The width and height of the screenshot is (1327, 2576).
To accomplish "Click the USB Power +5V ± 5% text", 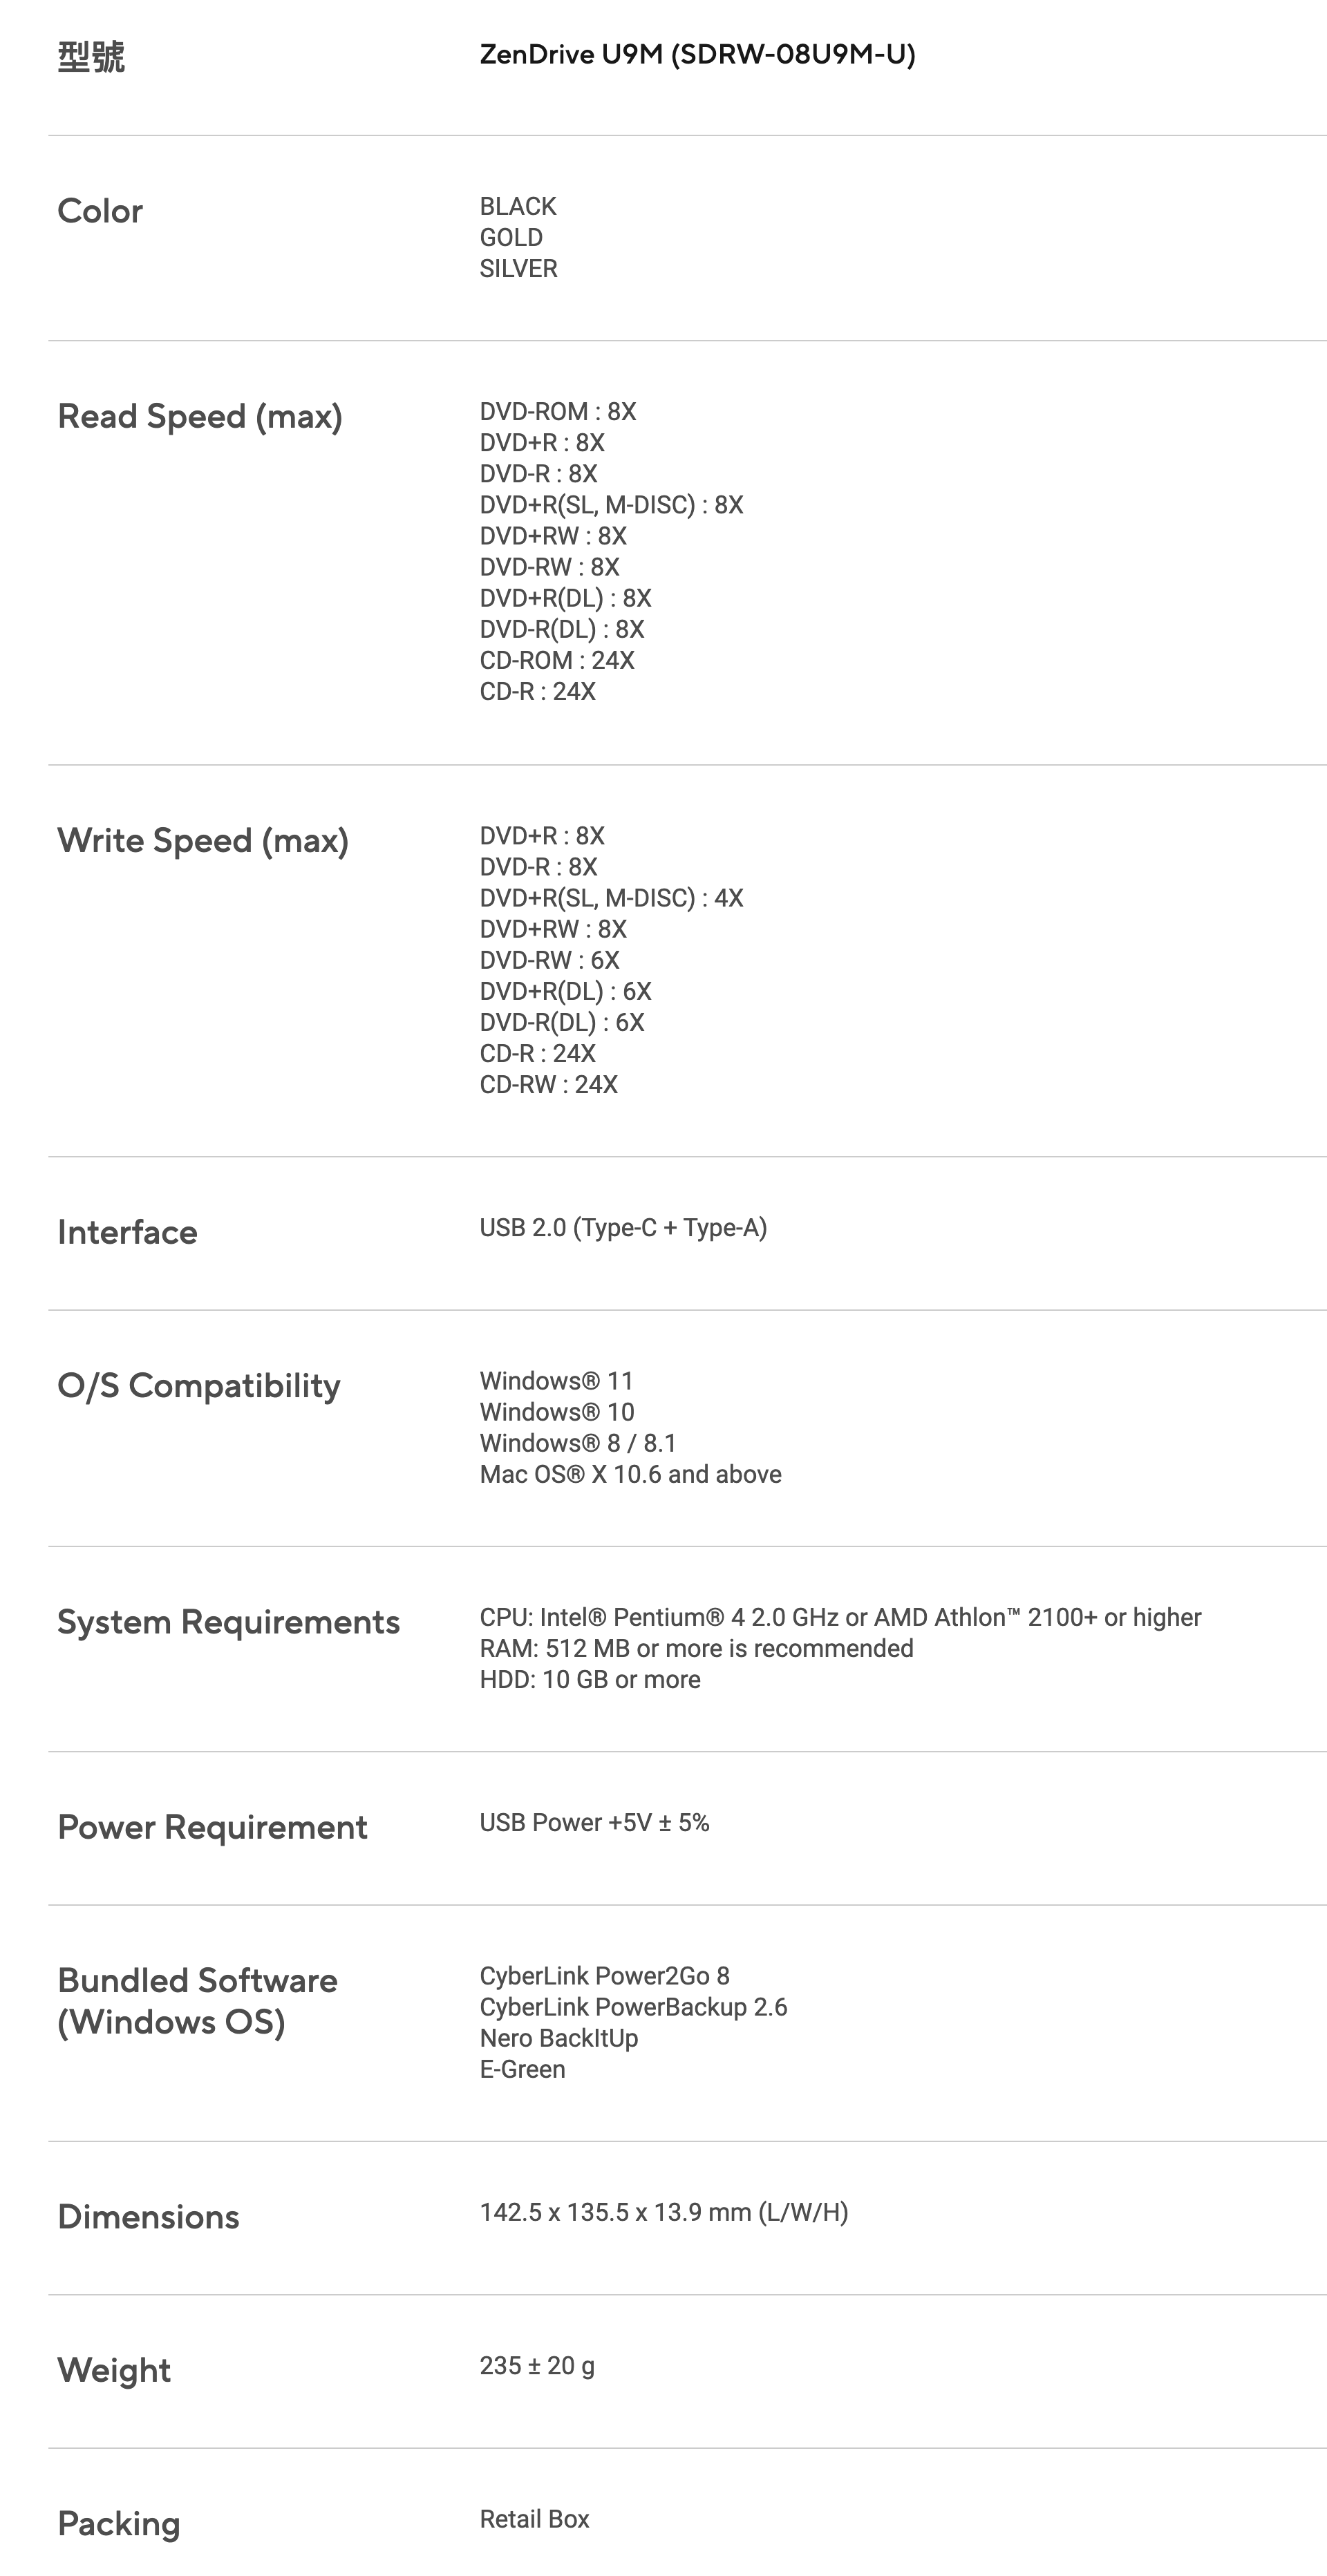I will point(594,1823).
